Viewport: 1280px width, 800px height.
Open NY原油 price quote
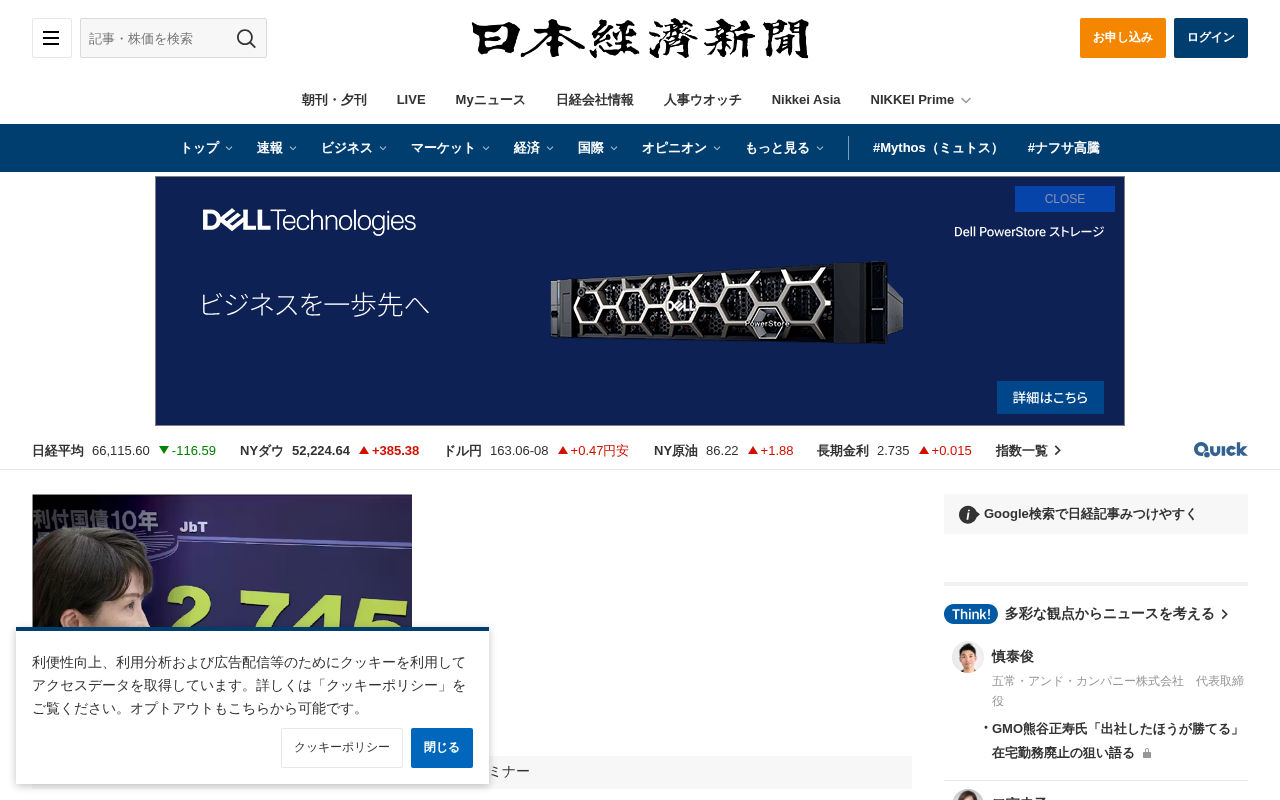pos(723,450)
